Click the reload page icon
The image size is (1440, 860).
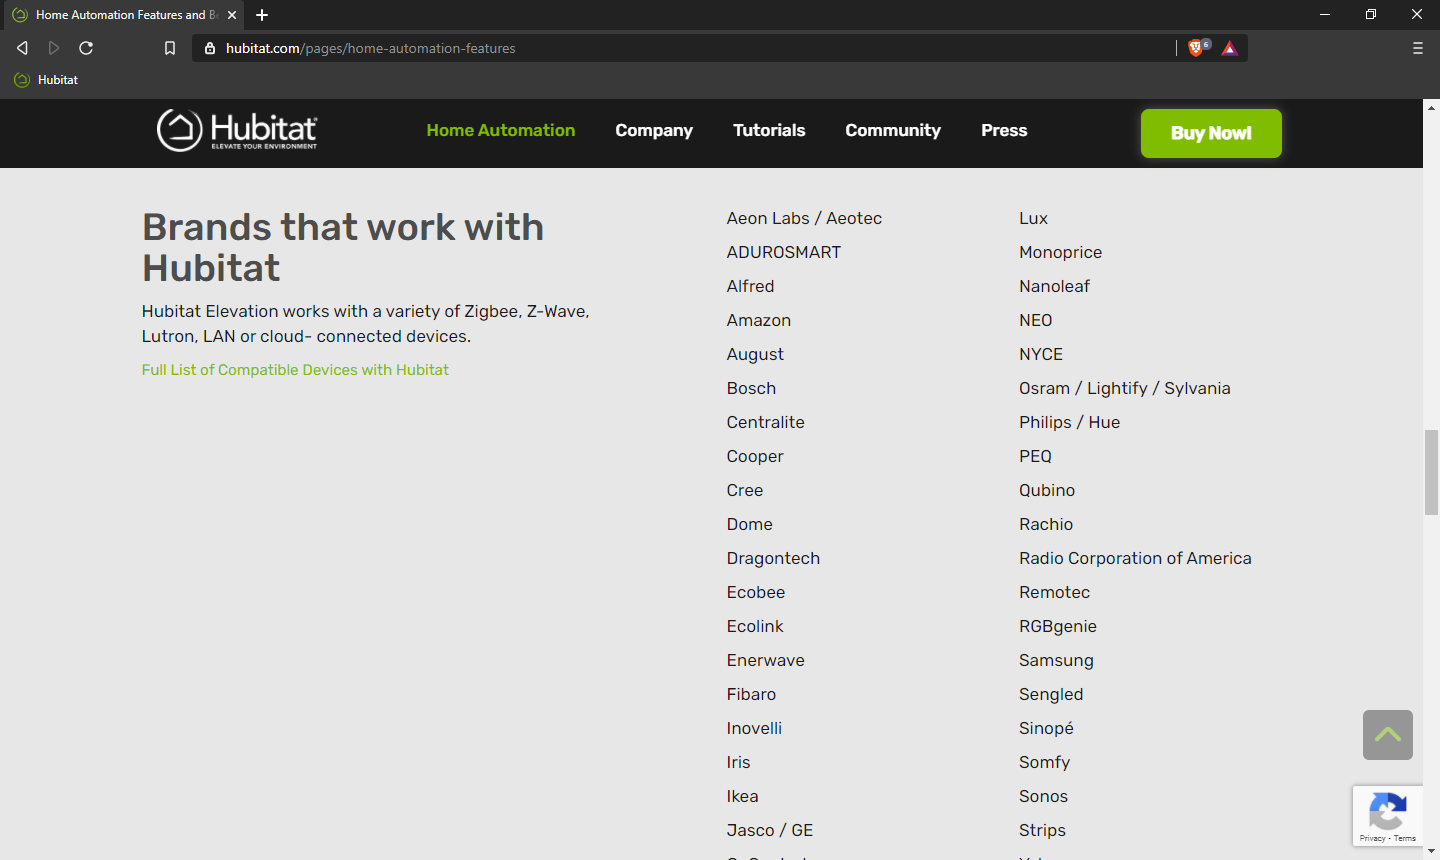pyautogui.click(x=86, y=48)
